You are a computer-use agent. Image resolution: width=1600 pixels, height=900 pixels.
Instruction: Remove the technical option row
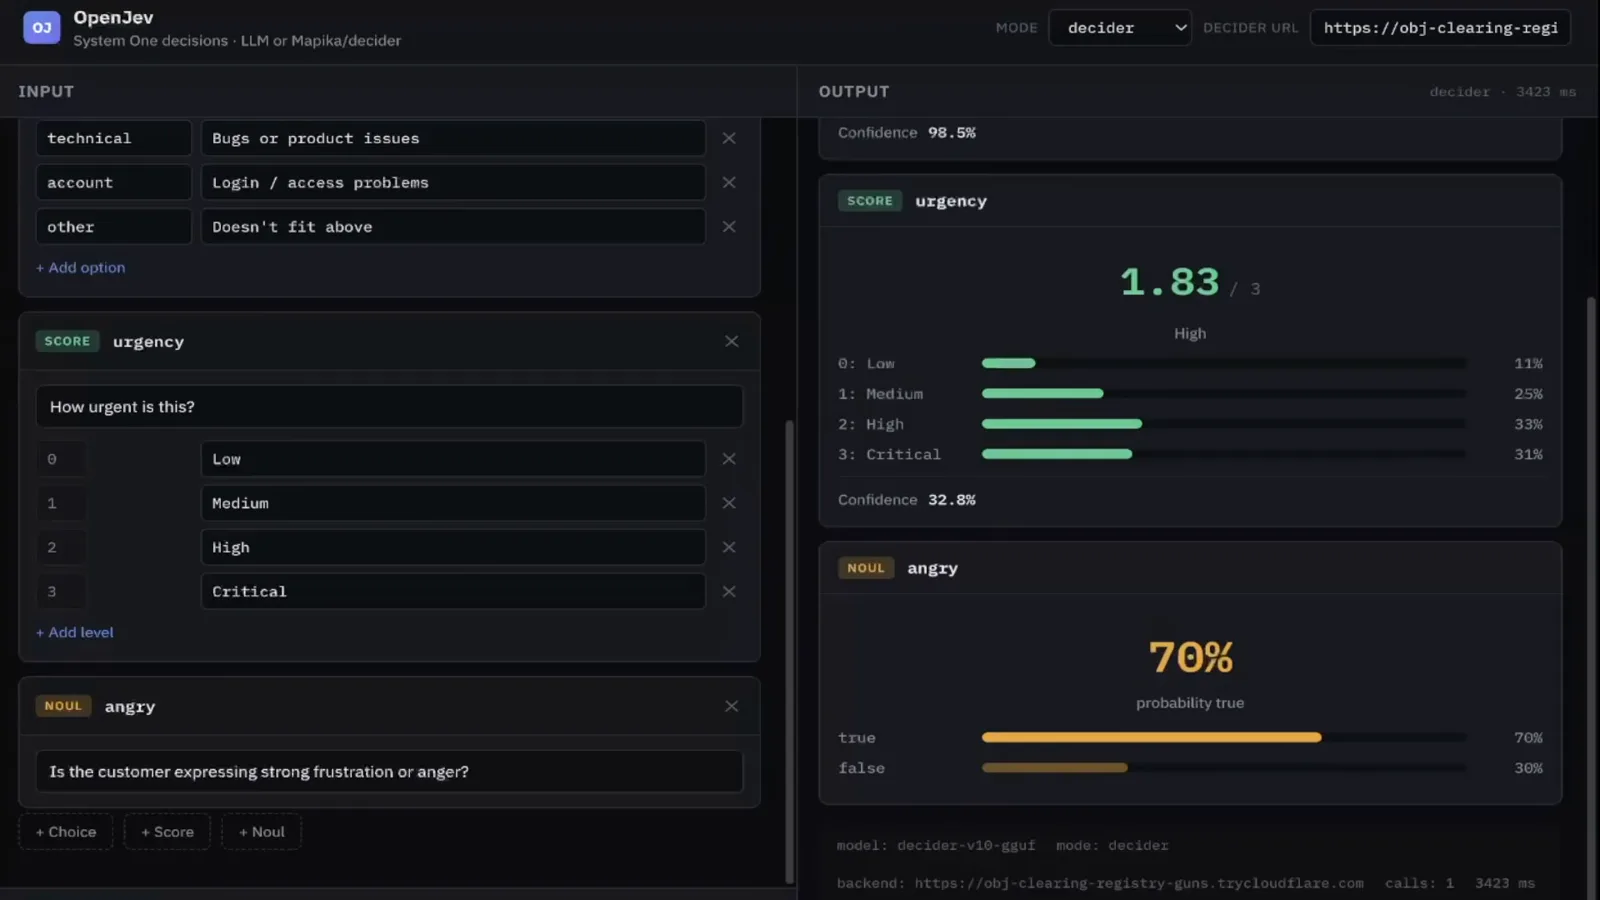pyautogui.click(x=729, y=139)
